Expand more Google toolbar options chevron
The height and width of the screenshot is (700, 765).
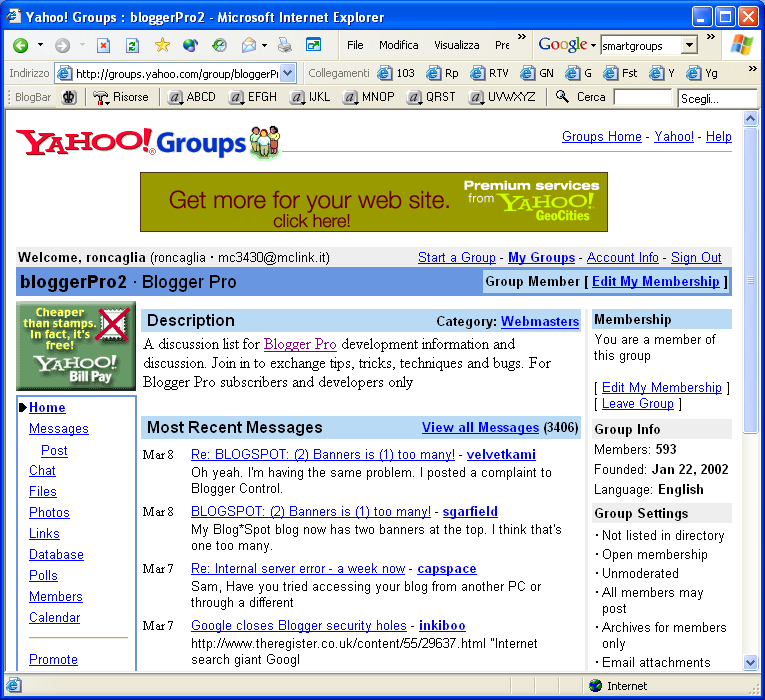(x=710, y=37)
